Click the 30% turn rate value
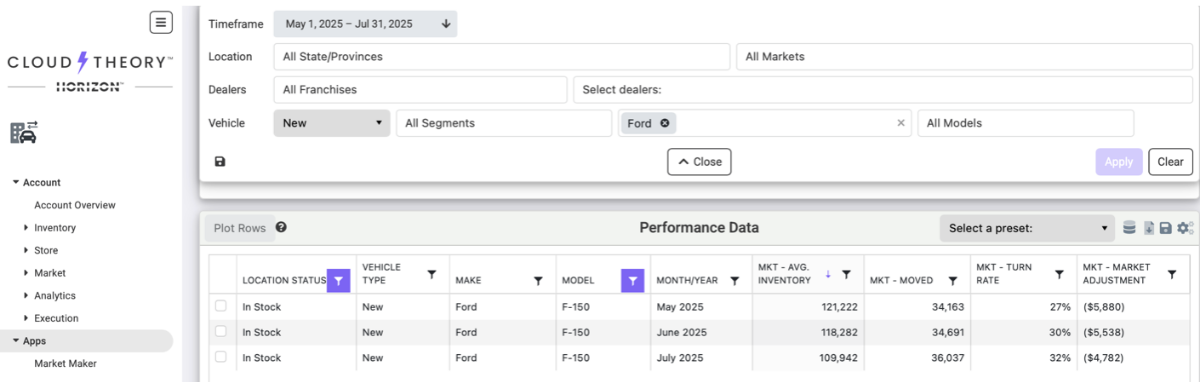Image resolution: width=1200 pixels, height=382 pixels. pos(1061,331)
